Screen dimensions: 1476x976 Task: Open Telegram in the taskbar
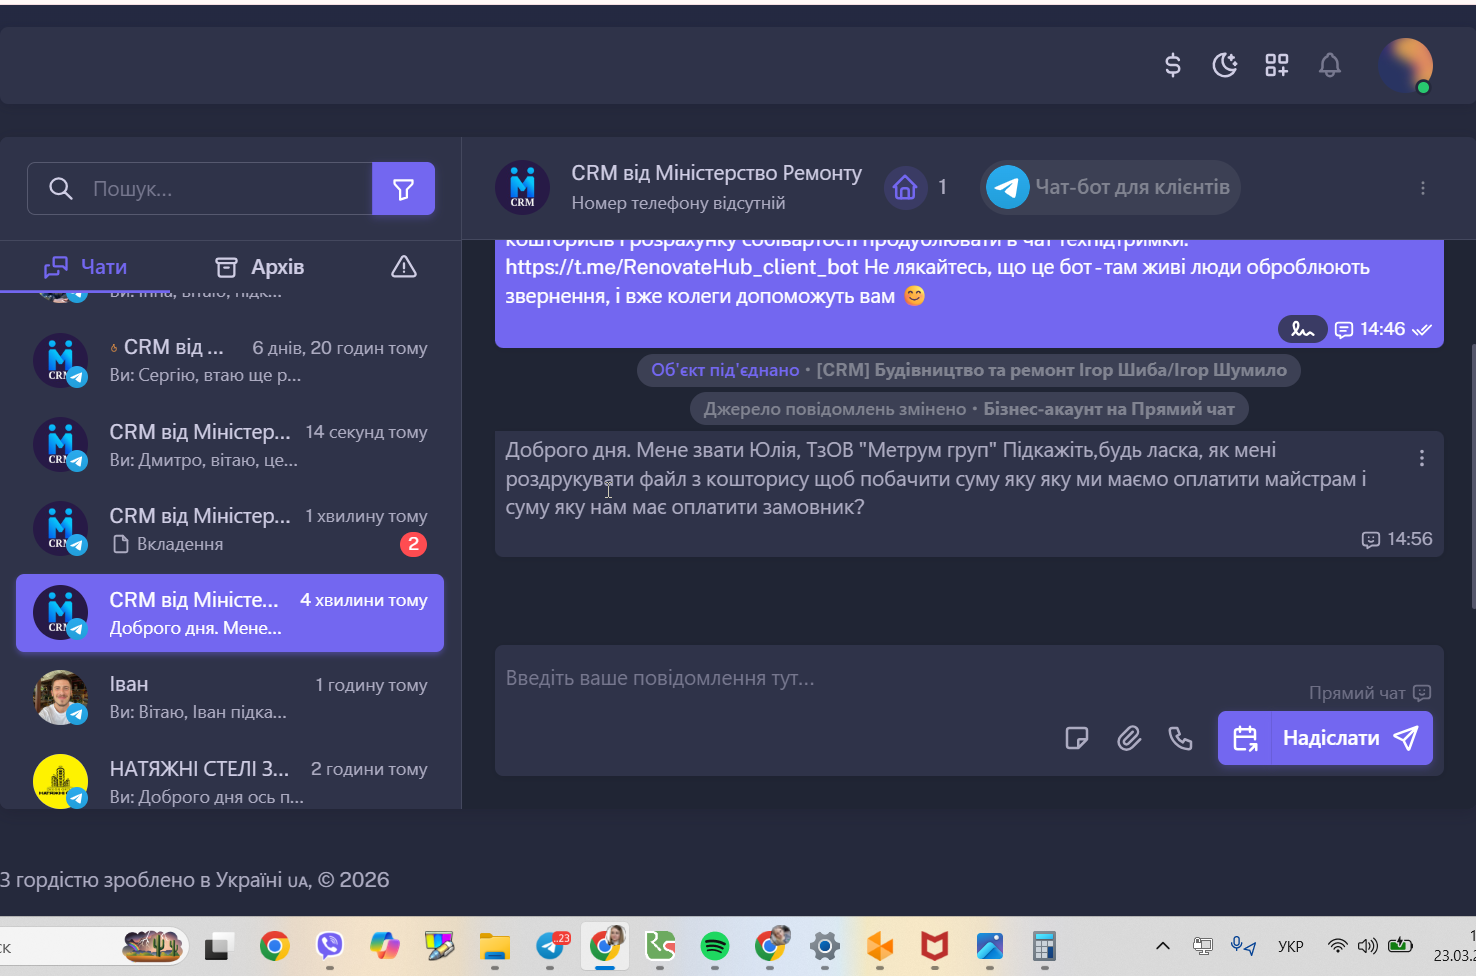(551, 946)
